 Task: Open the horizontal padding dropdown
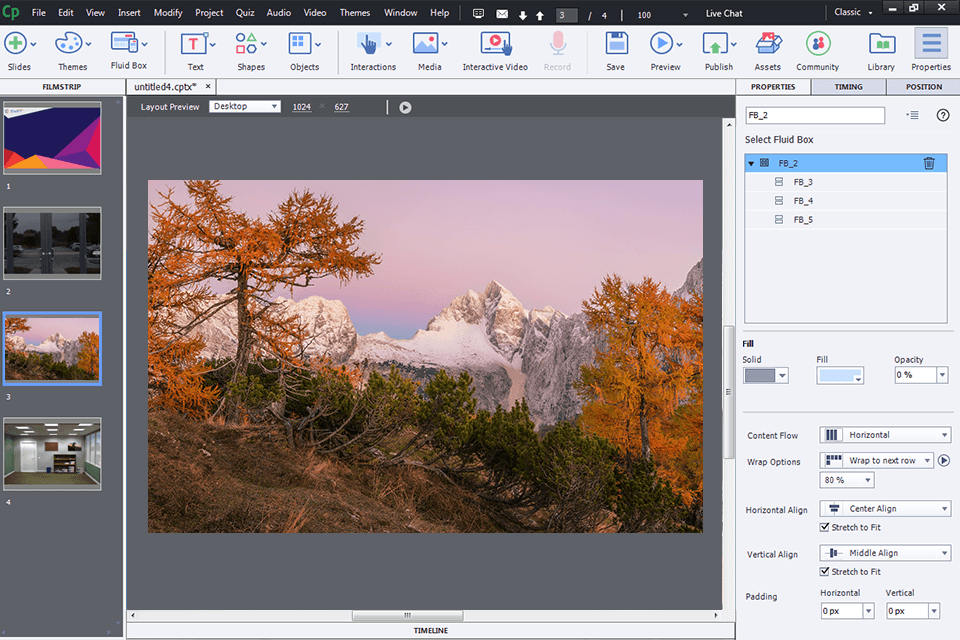(x=868, y=611)
